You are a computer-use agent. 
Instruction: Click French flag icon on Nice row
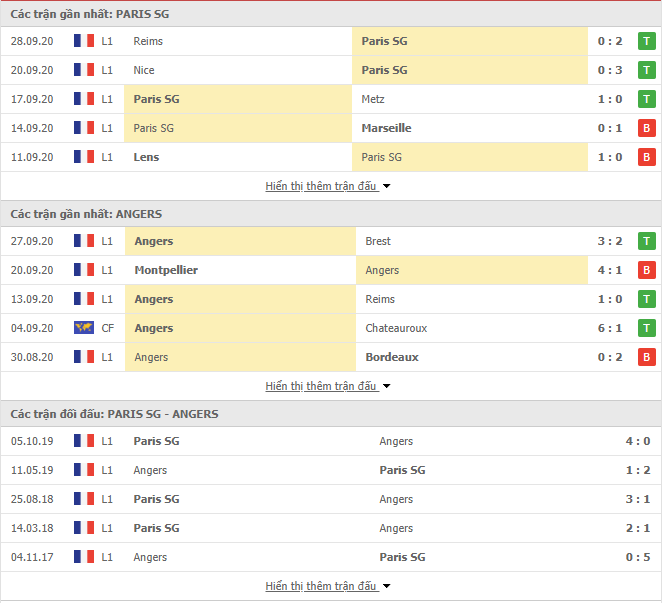click(84, 70)
